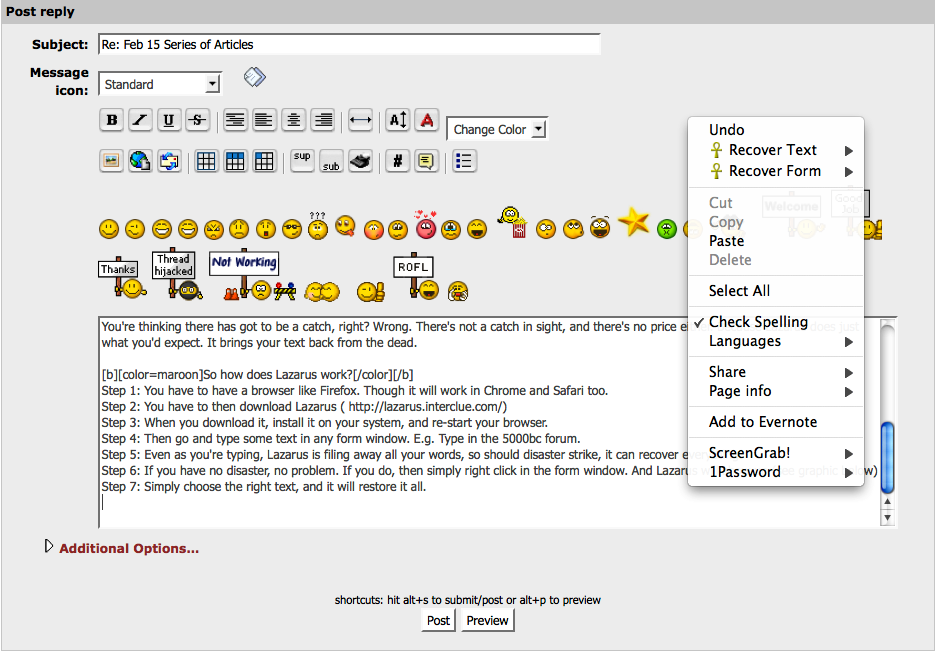
Task: Click scrollbar up arrow in message box
Action: pos(887,502)
